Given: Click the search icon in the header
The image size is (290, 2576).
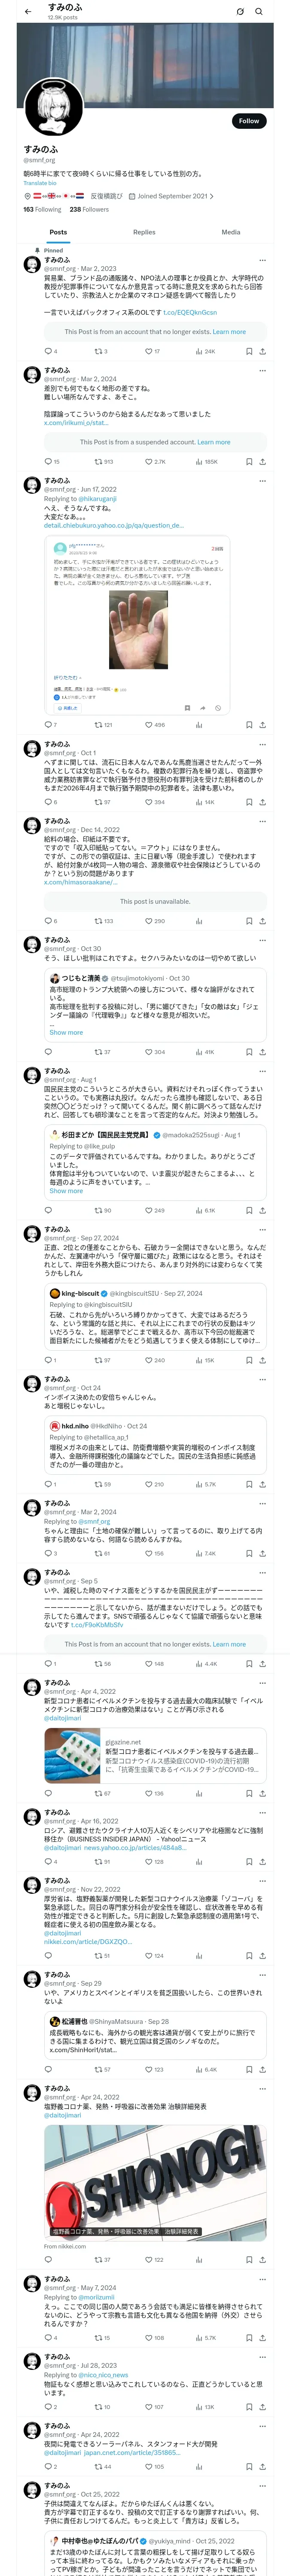Looking at the screenshot, I should 259,11.
